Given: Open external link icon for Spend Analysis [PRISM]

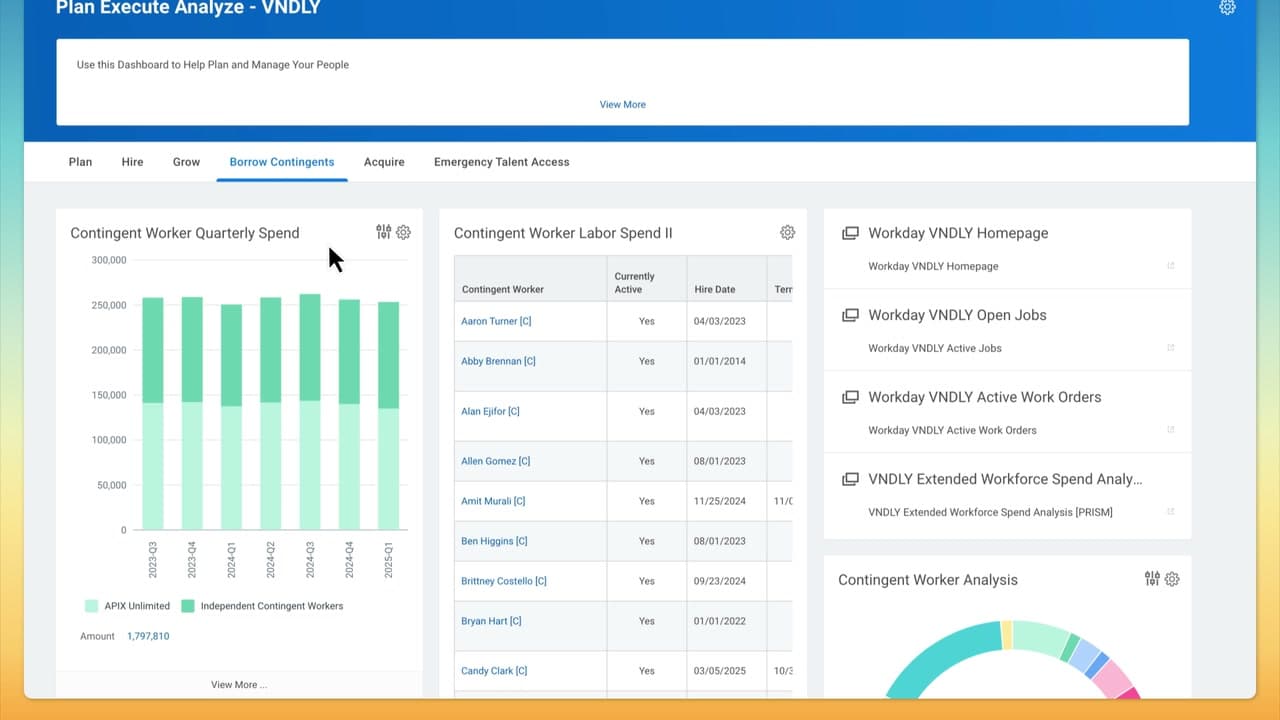Looking at the screenshot, I should (x=1171, y=512).
